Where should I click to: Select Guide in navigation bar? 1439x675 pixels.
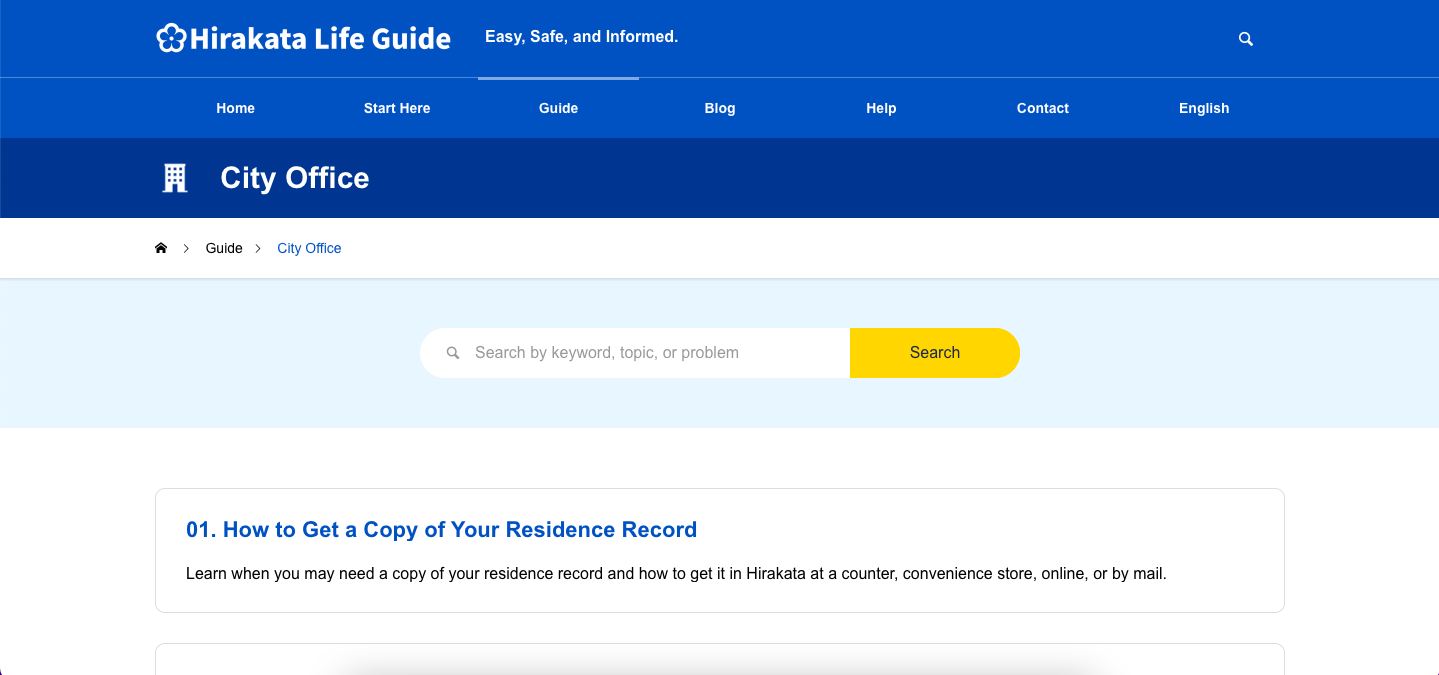[x=558, y=108]
